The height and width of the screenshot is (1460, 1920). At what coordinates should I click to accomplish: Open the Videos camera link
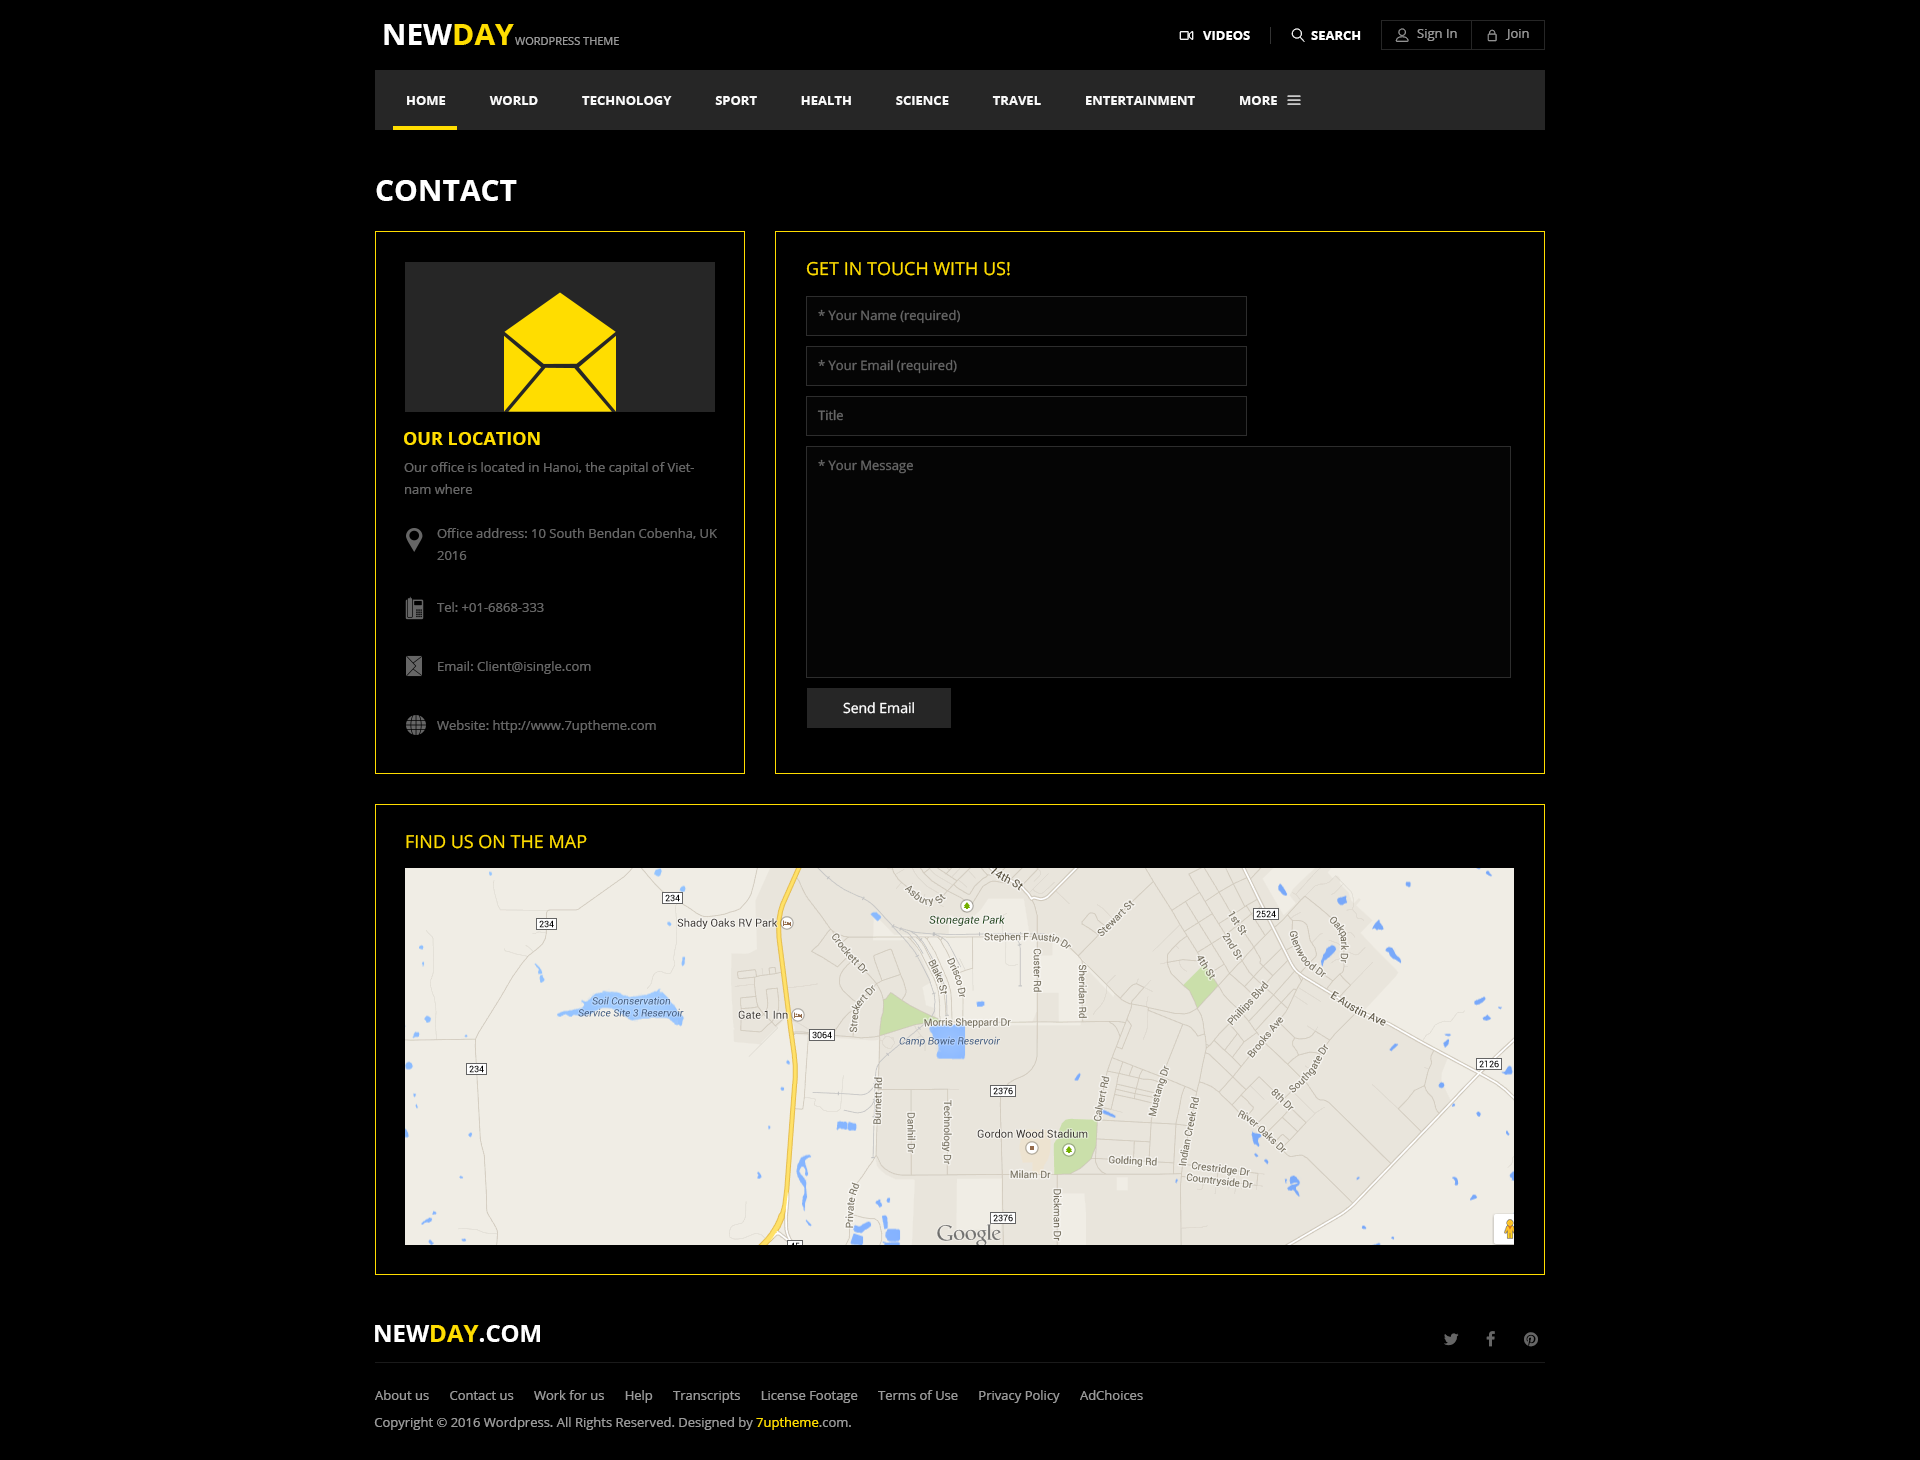[x=1214, y=35]
